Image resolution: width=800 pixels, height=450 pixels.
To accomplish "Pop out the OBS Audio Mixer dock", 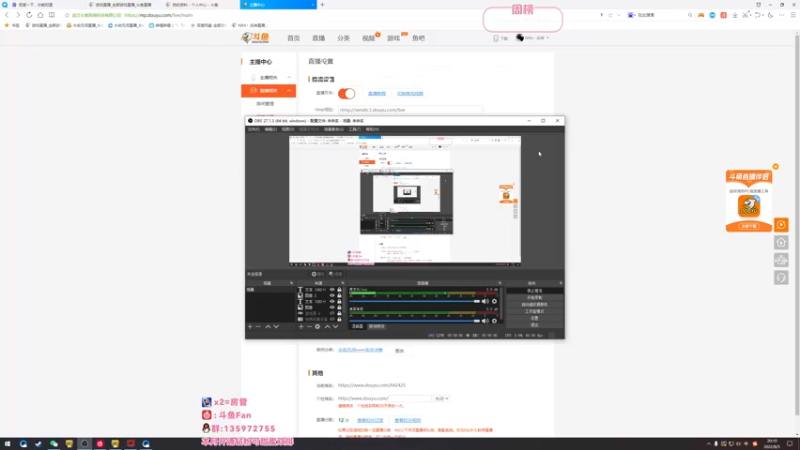I will click(500, 283).
